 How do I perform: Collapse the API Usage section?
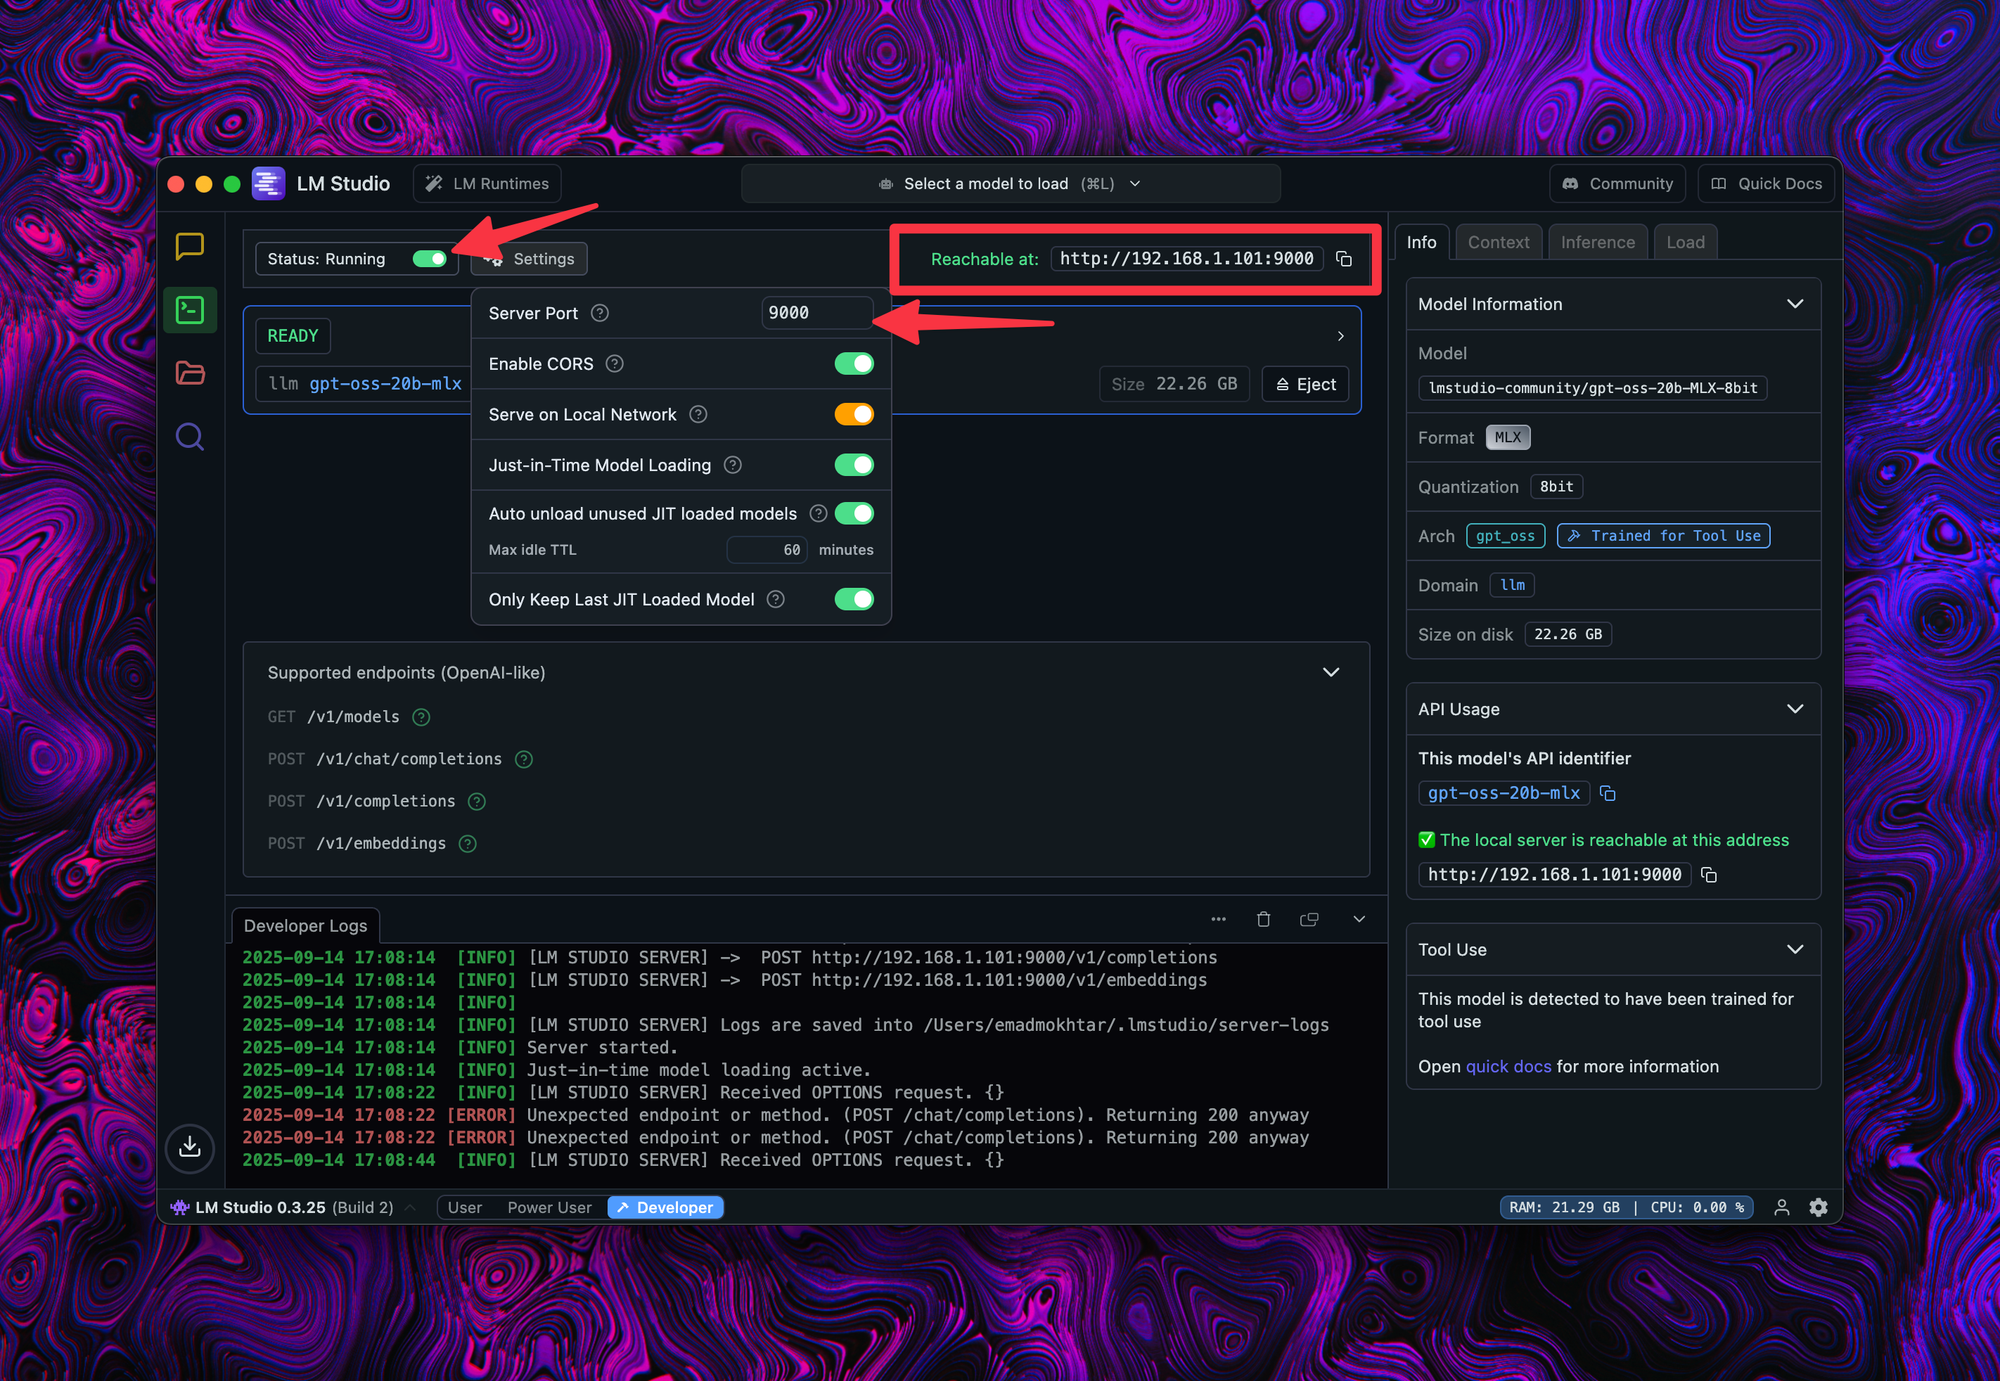click(x=1795, y=709)
